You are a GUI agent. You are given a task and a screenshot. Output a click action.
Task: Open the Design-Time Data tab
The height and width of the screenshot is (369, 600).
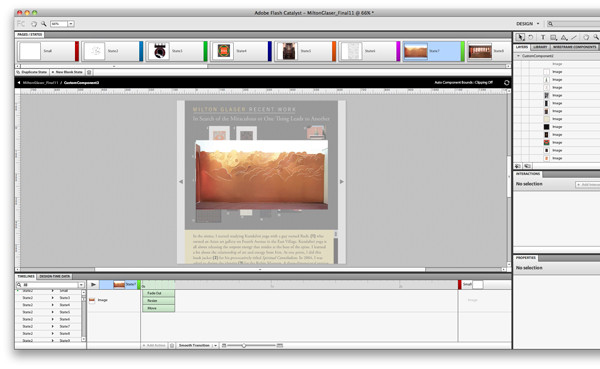55,276
